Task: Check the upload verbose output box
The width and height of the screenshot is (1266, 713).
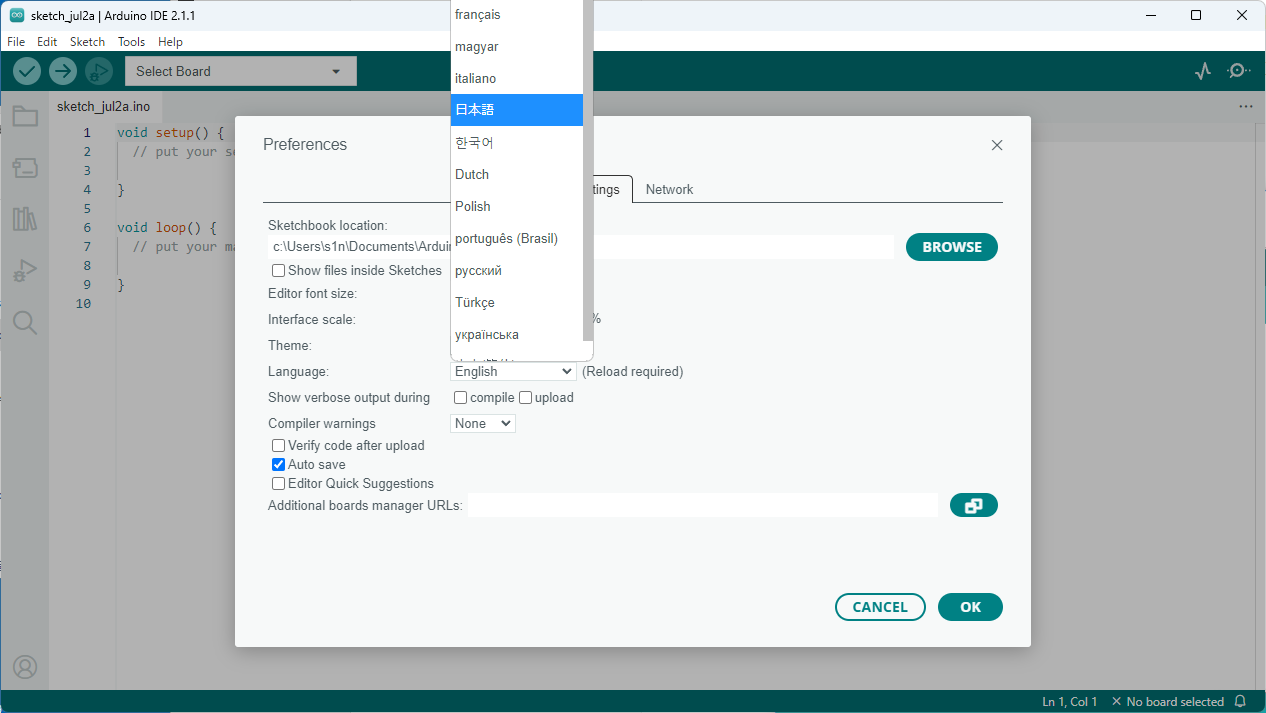Action: (x=526, y=398)
